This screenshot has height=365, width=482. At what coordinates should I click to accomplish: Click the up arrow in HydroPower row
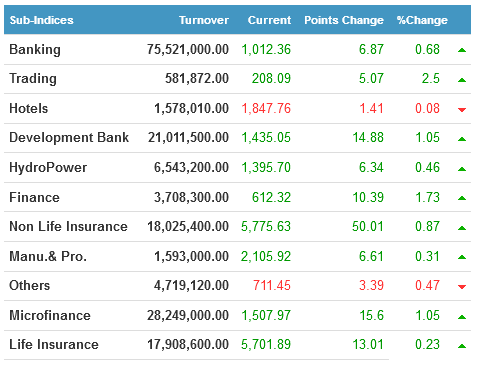tap(462, 169)
